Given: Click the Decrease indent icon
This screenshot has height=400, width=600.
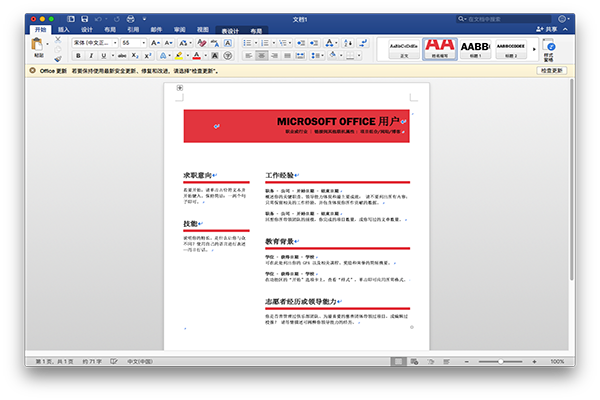Looking at the screenshot, I should tap(301, 43).
